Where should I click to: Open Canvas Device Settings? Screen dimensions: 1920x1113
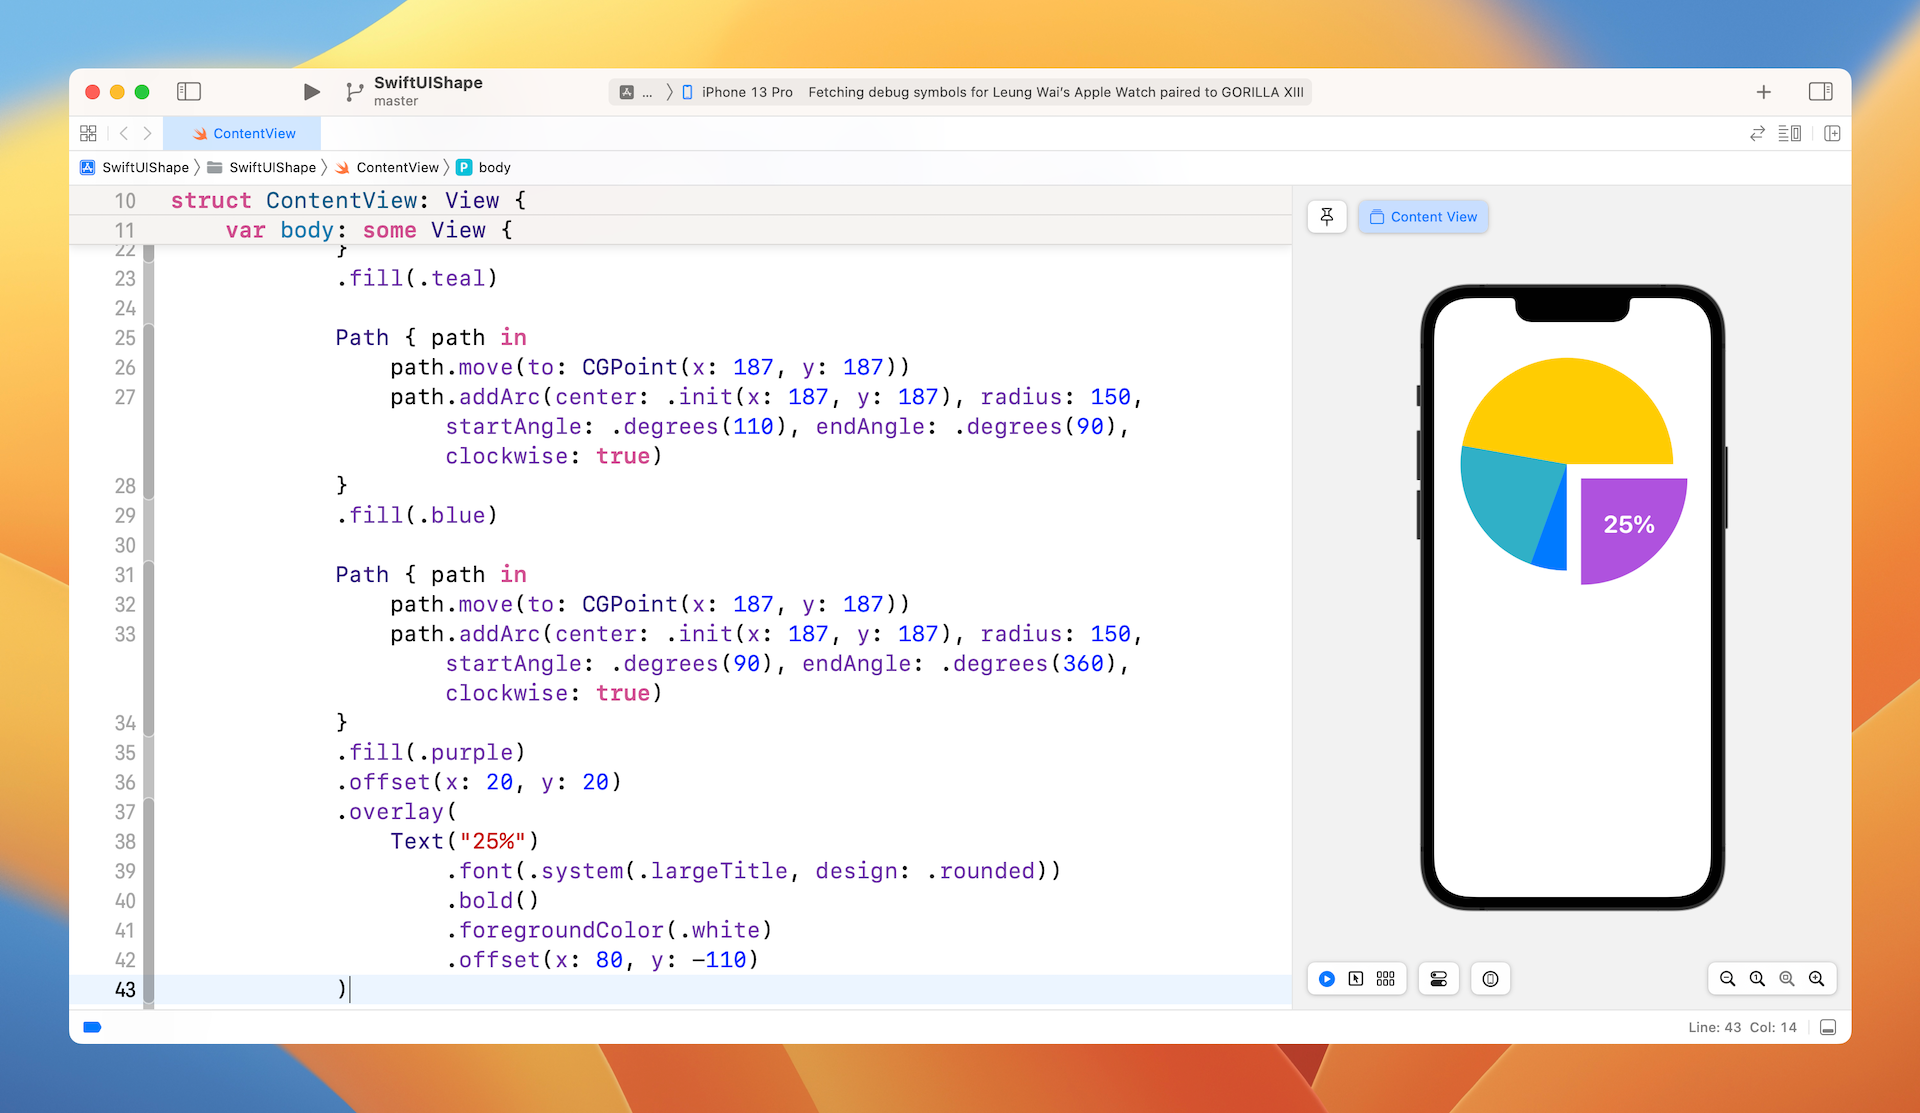click(1438, 979)
